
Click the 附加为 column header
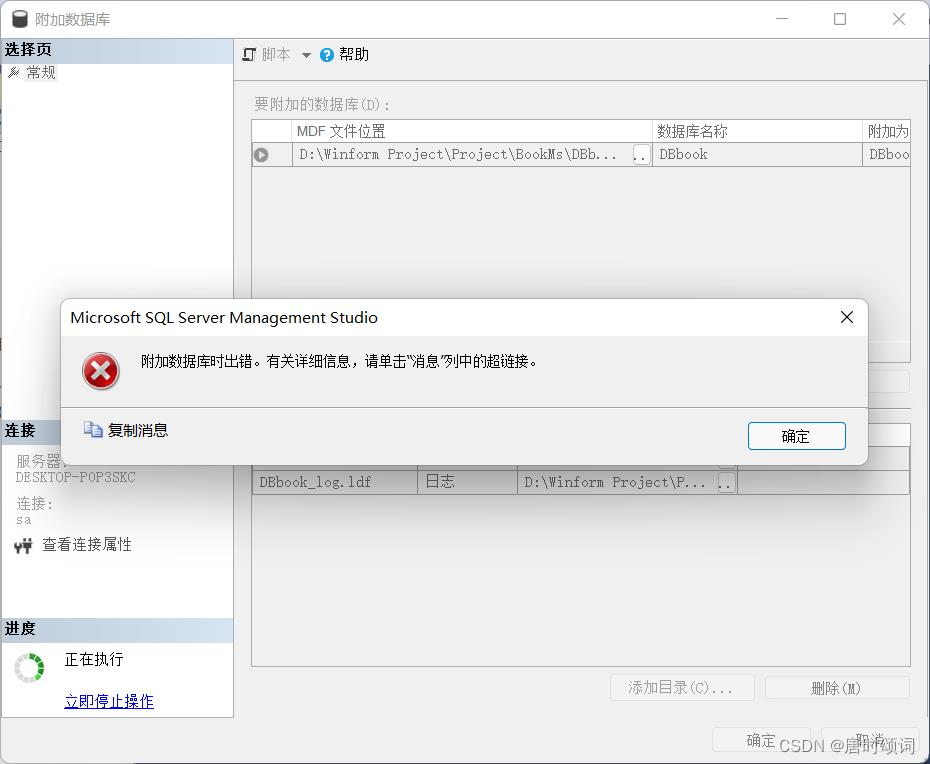(887, 131)
